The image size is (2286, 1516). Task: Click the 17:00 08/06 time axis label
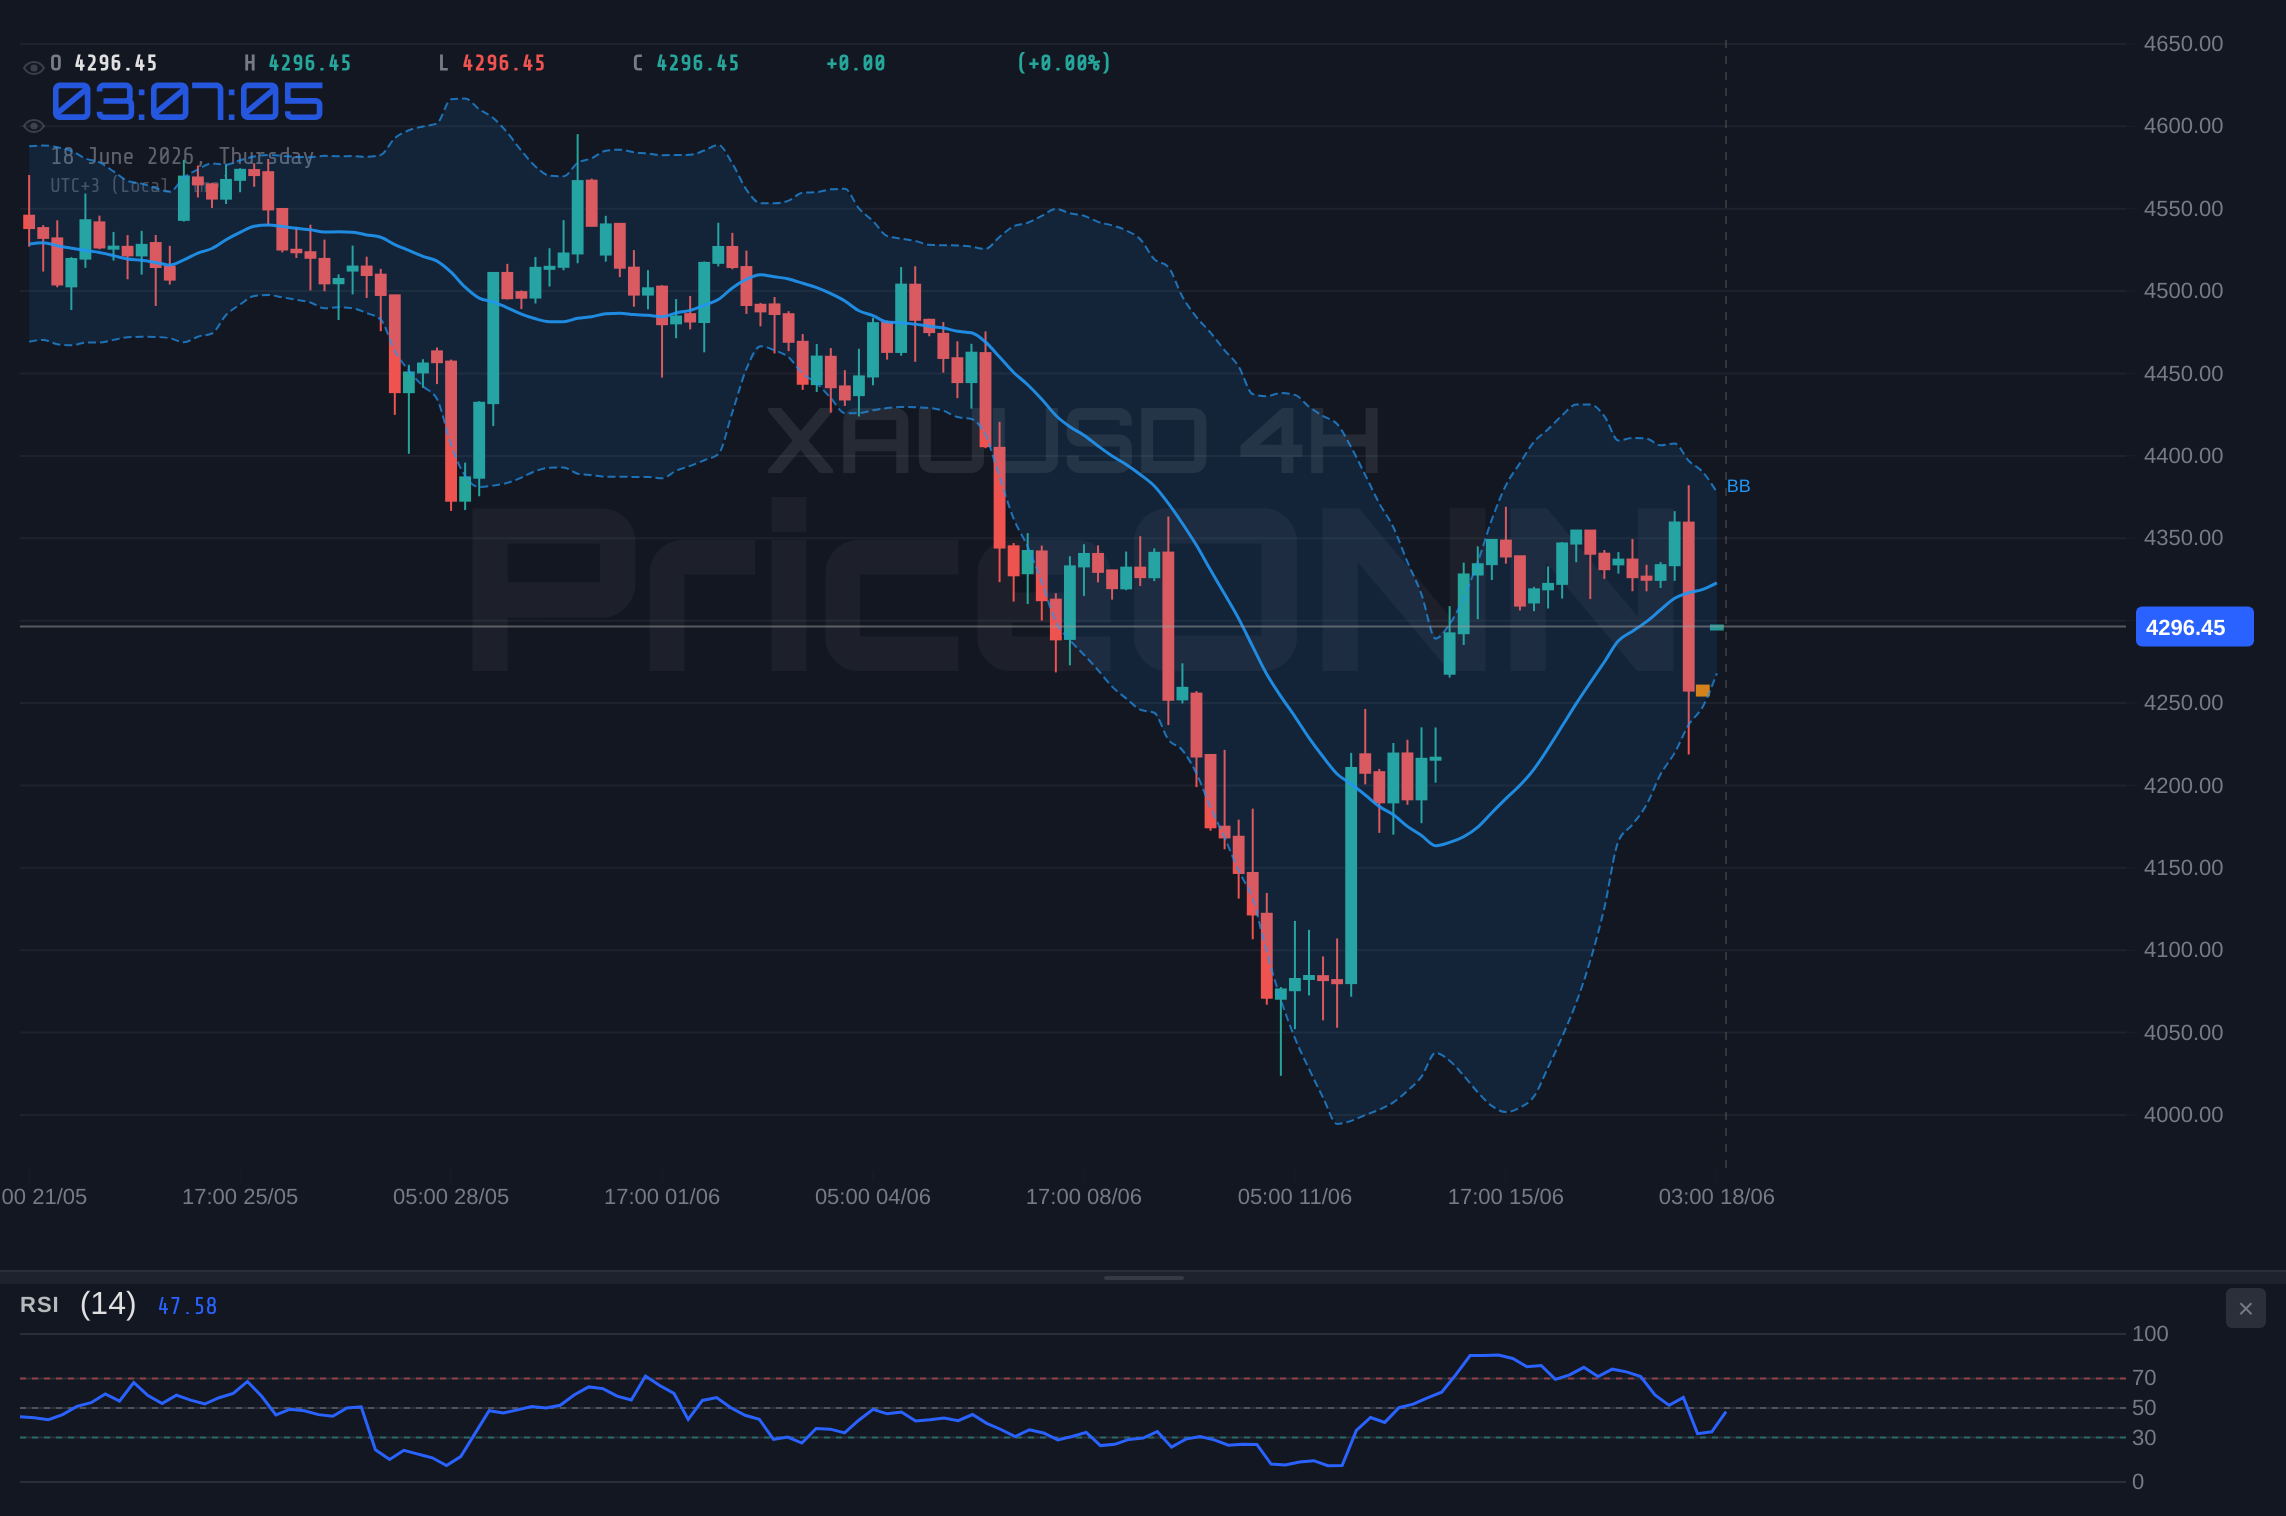click(x=1084, y=1197)
